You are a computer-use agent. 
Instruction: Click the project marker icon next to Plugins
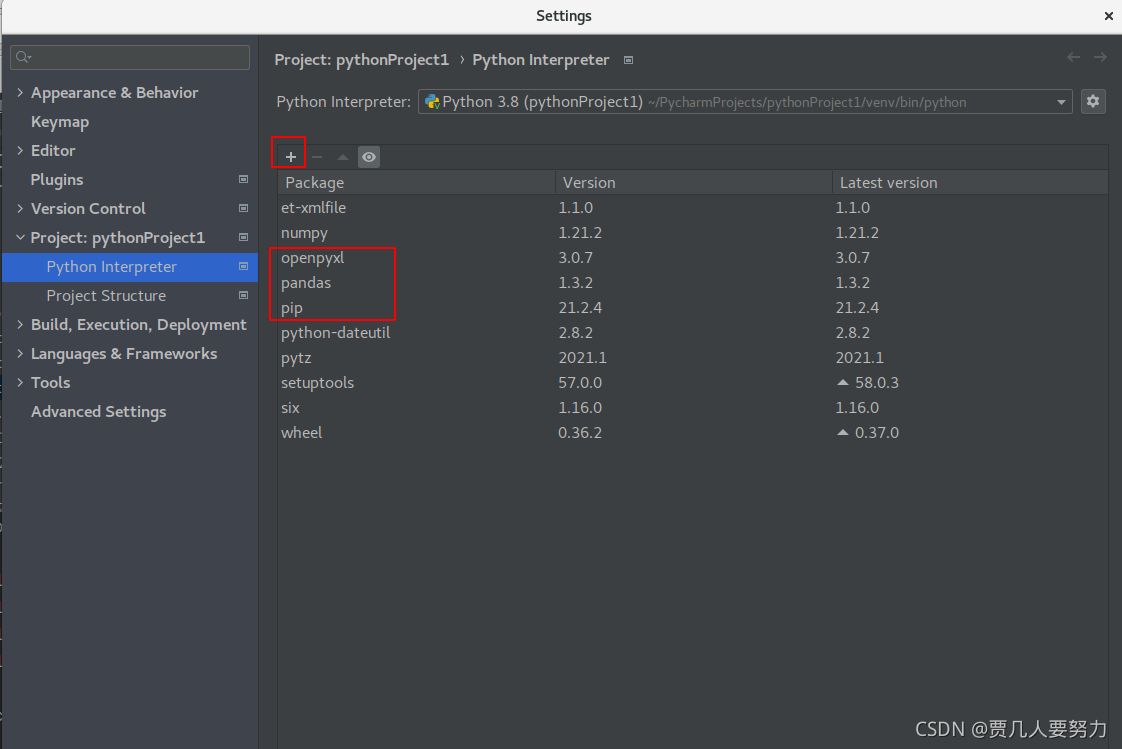[x=243, y=180]
